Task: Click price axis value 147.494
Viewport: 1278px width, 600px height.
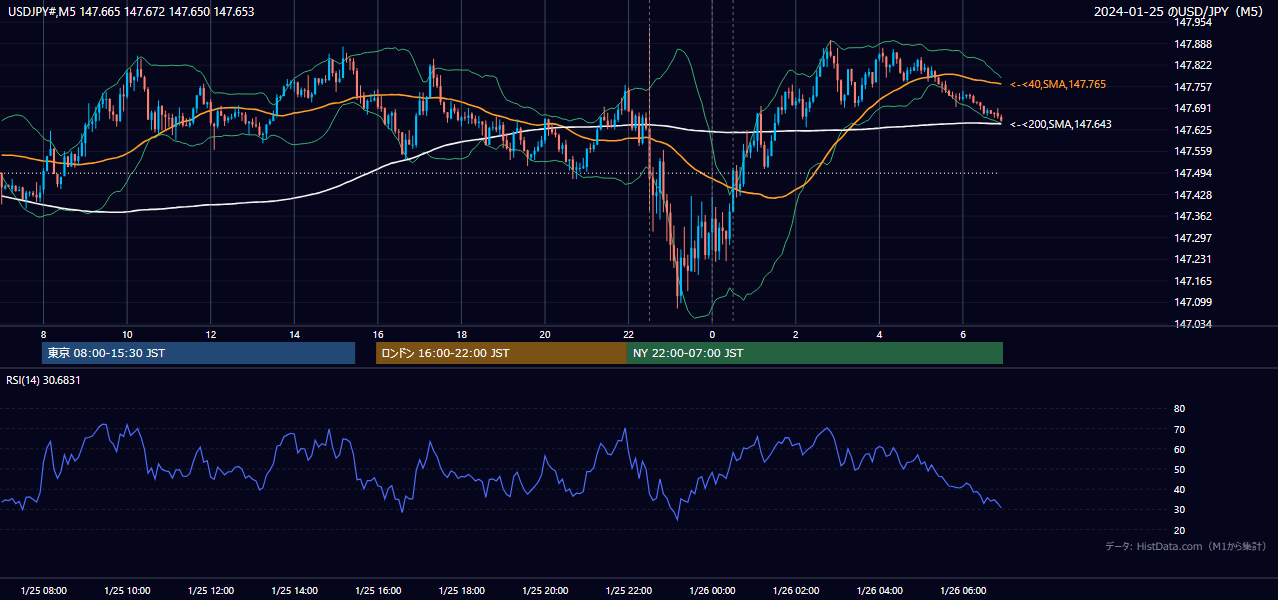Action: click(1192, 173)
